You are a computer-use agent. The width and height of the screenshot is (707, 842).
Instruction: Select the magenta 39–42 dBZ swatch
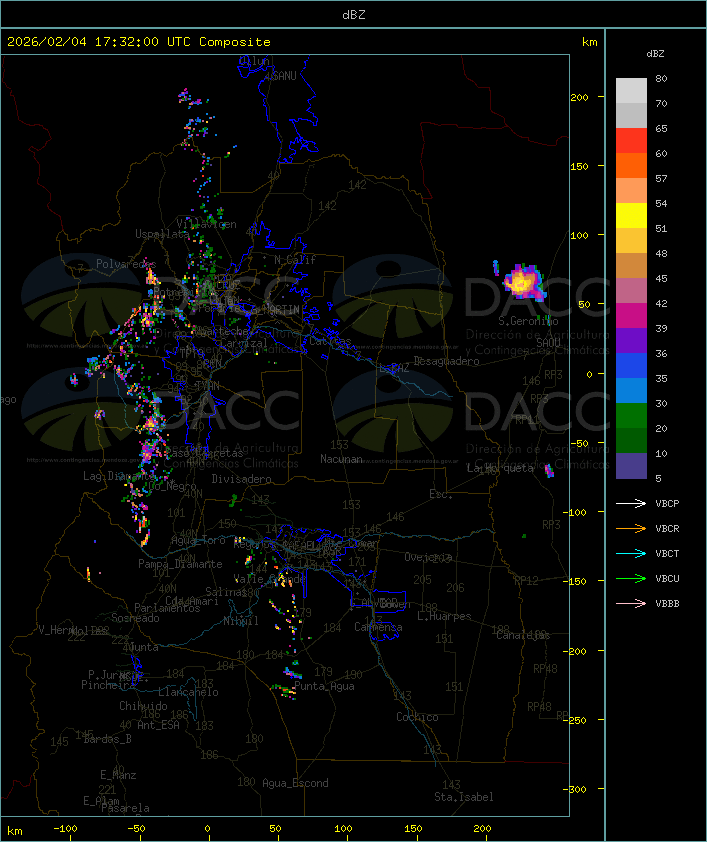(631, 315)
